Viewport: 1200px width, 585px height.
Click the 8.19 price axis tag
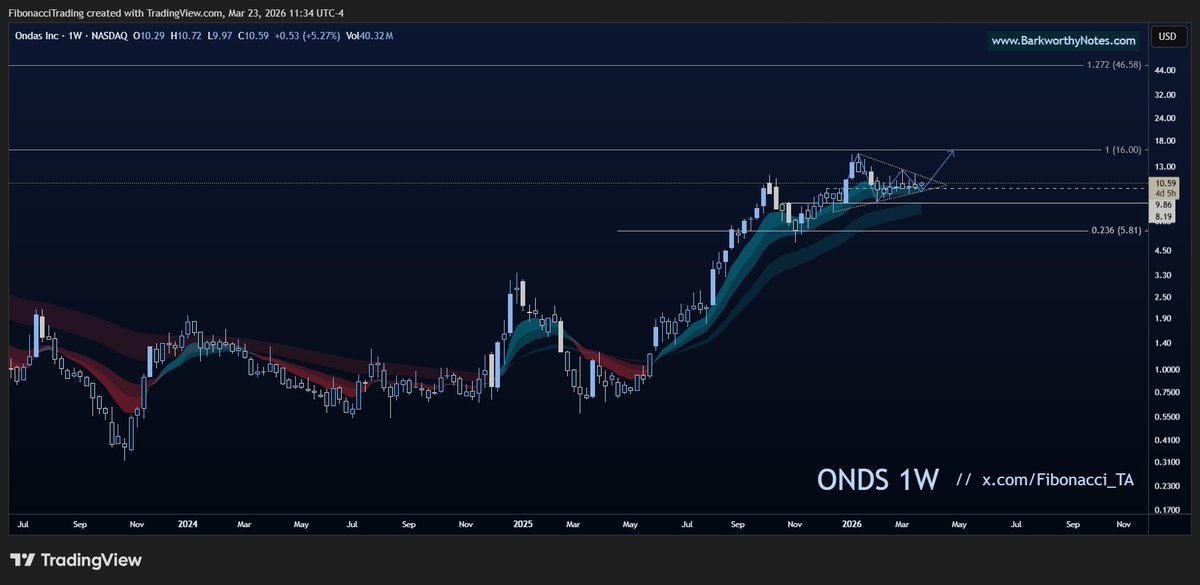point(1163,216)
